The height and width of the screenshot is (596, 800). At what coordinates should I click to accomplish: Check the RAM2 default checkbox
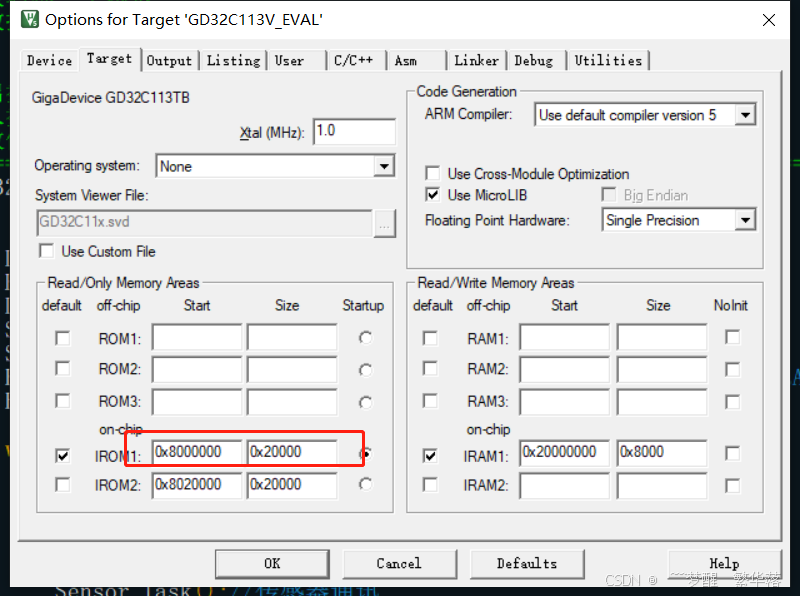430,368
